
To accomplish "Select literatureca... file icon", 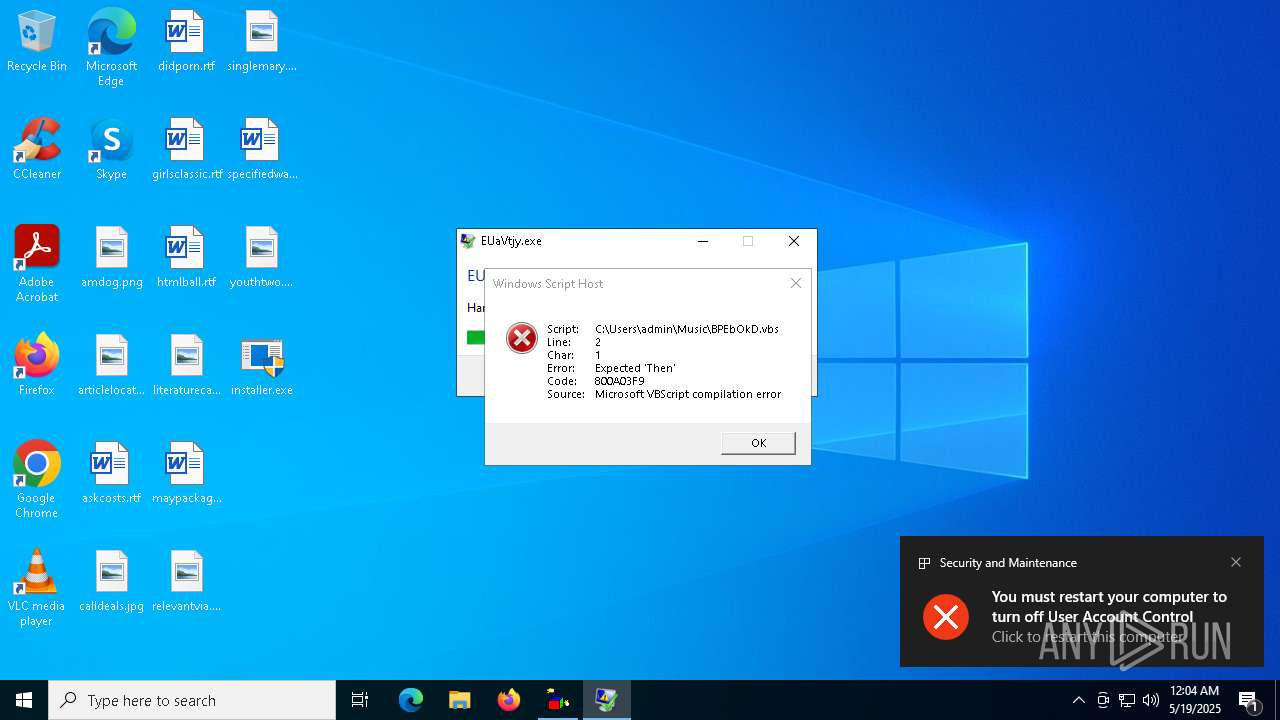I will 186,366.
